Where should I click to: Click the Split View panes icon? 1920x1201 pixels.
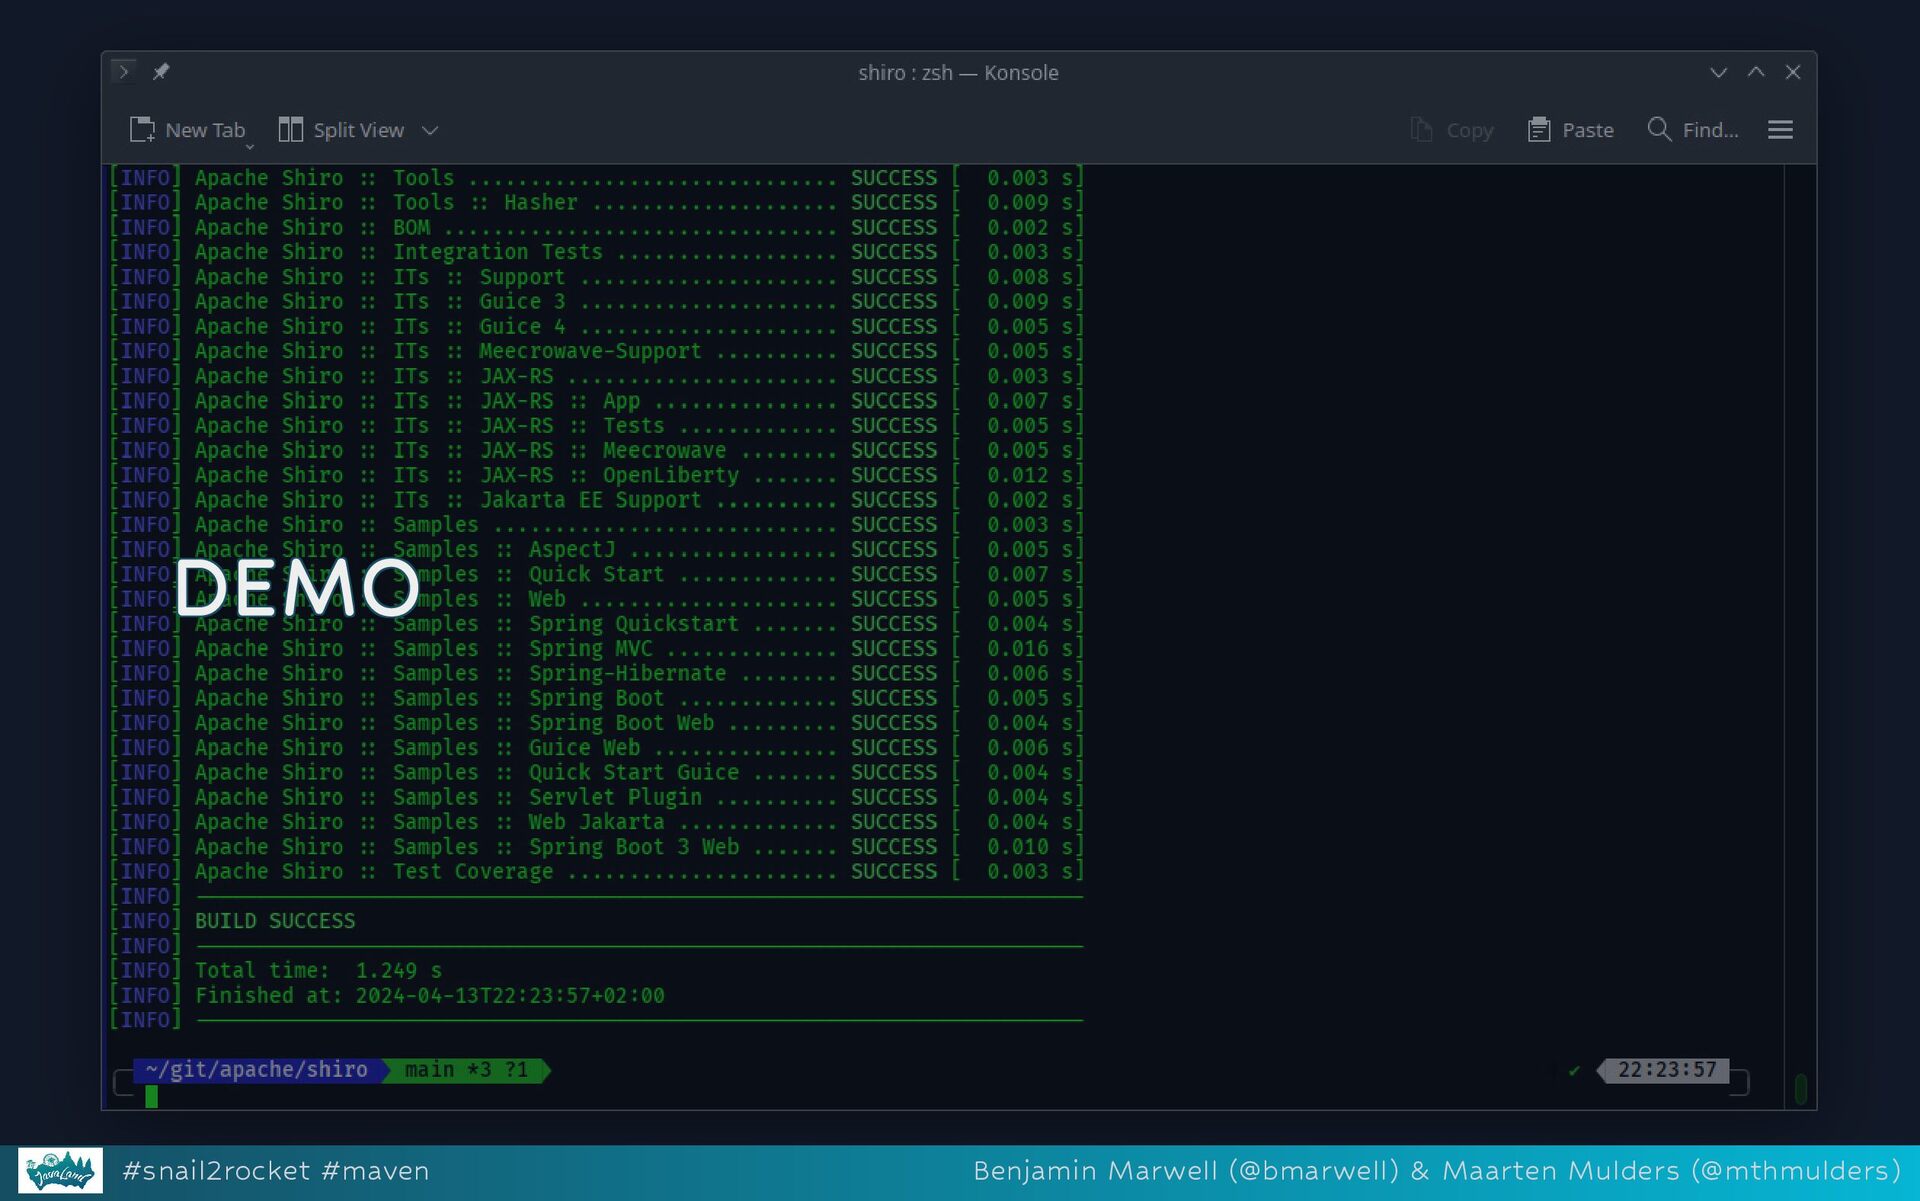click(290, 130)
